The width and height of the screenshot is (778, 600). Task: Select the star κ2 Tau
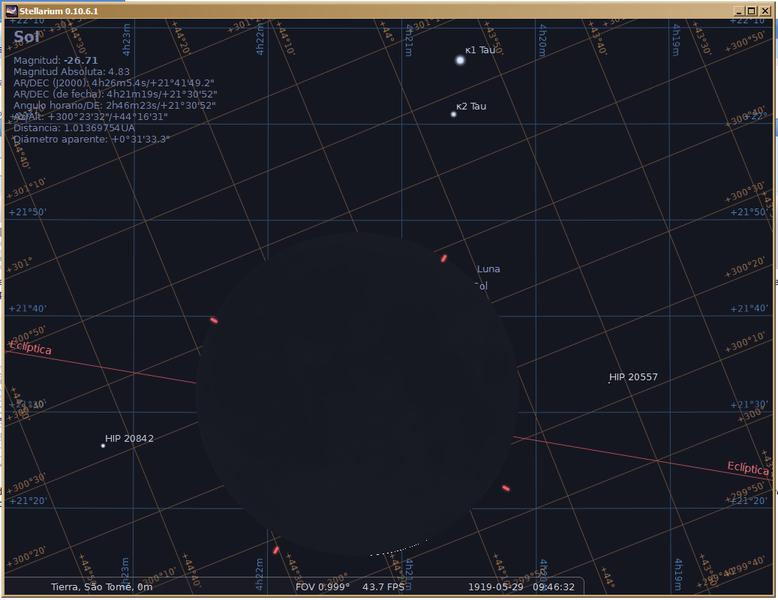tap(453, 114)
